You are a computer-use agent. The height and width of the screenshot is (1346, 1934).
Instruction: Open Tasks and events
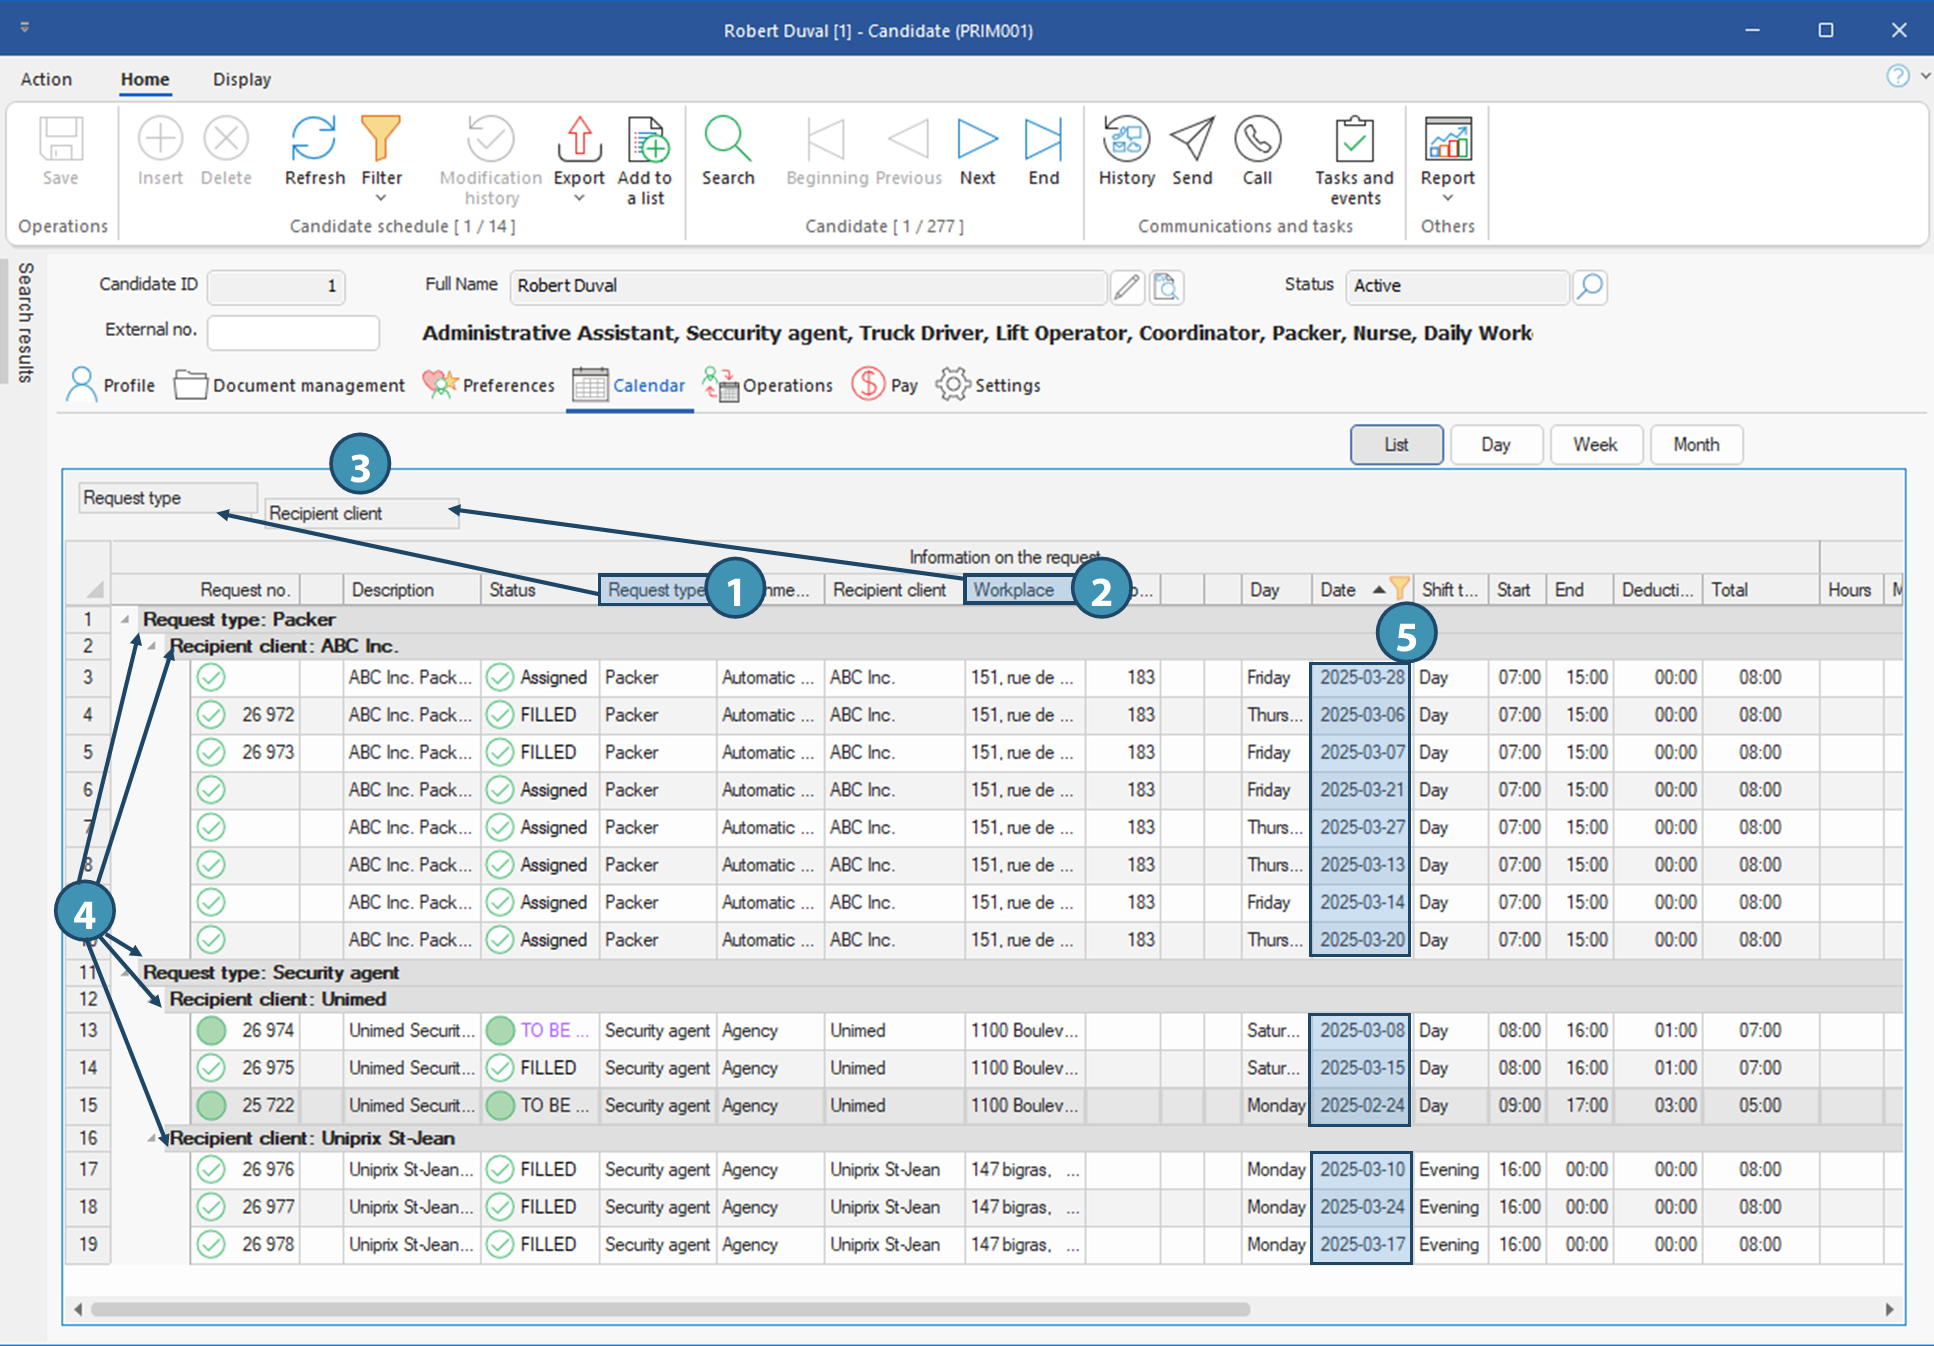pos(1354,140)
